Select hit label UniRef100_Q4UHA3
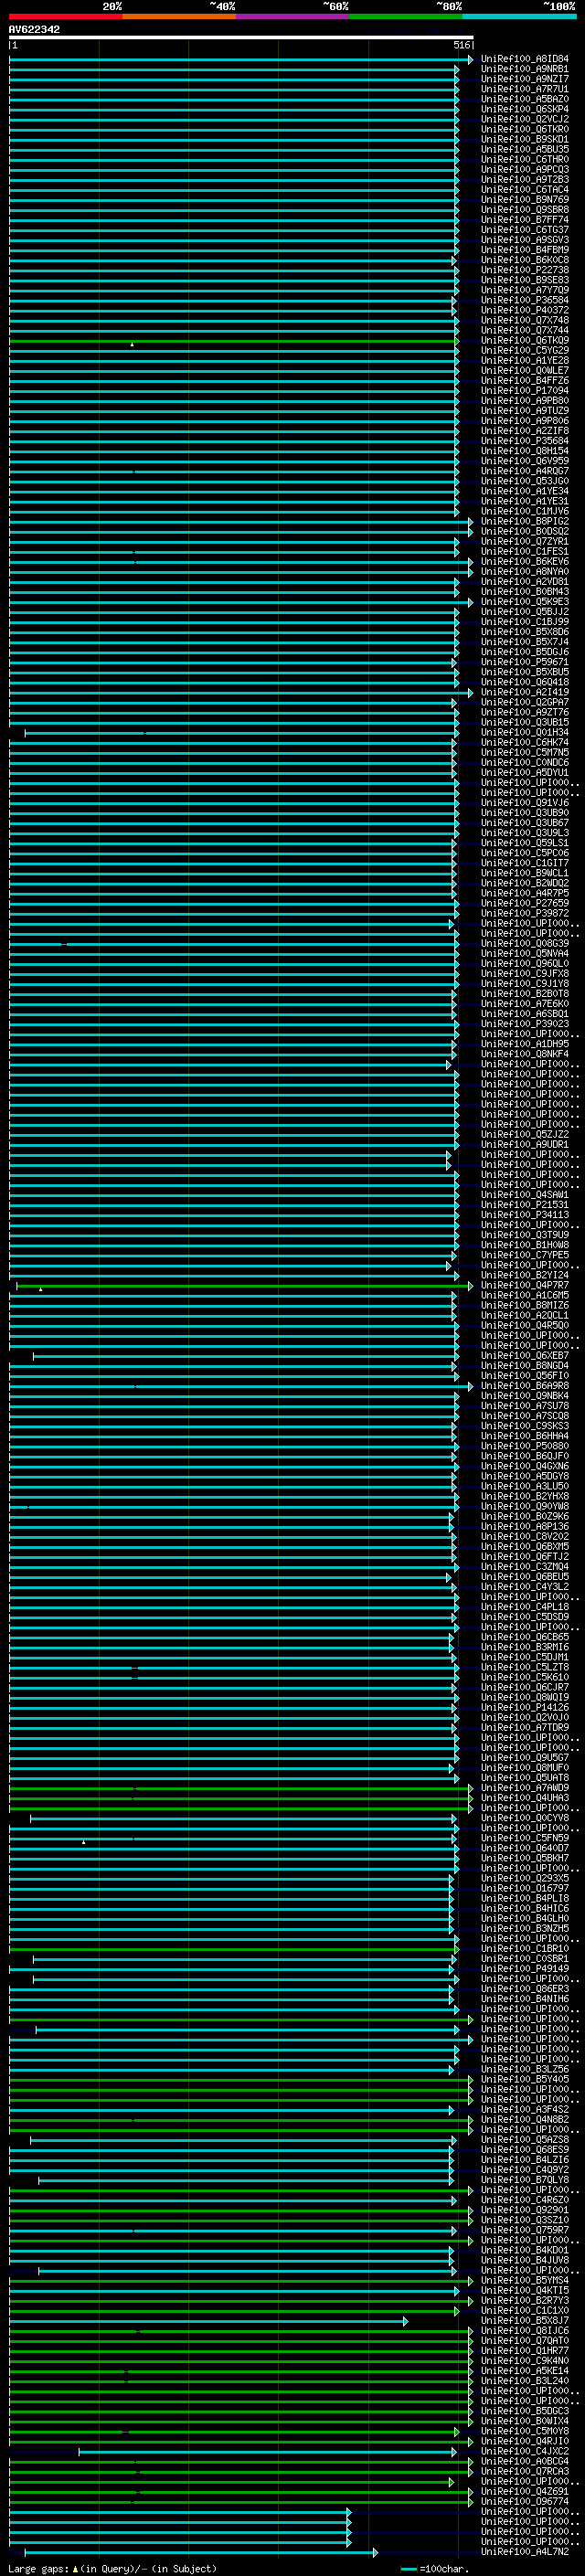Viewport: 585px width, 2576px height. click(x=525, y=1797)
